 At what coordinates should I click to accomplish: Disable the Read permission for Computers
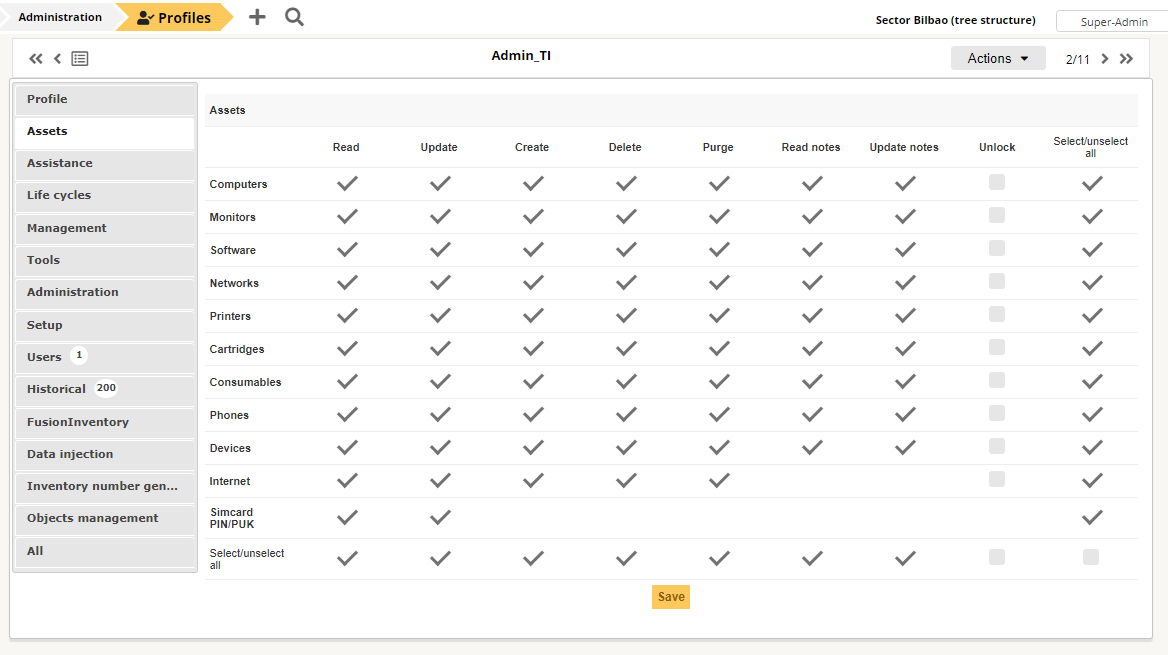click(346, 183)
